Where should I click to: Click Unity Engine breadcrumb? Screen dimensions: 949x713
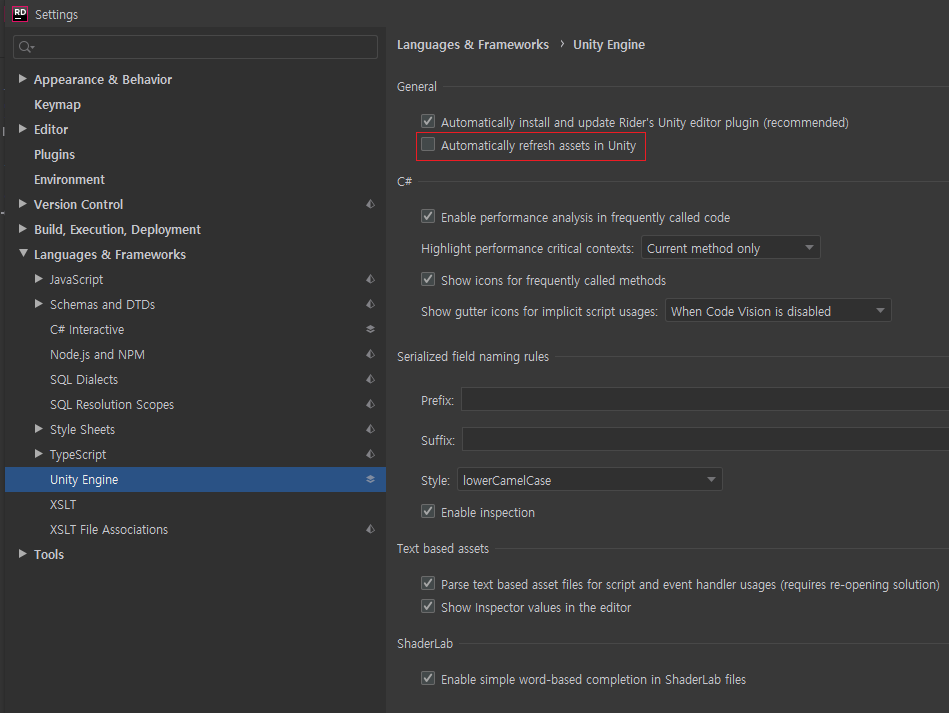pyautogui.click(x=609, y=45)
